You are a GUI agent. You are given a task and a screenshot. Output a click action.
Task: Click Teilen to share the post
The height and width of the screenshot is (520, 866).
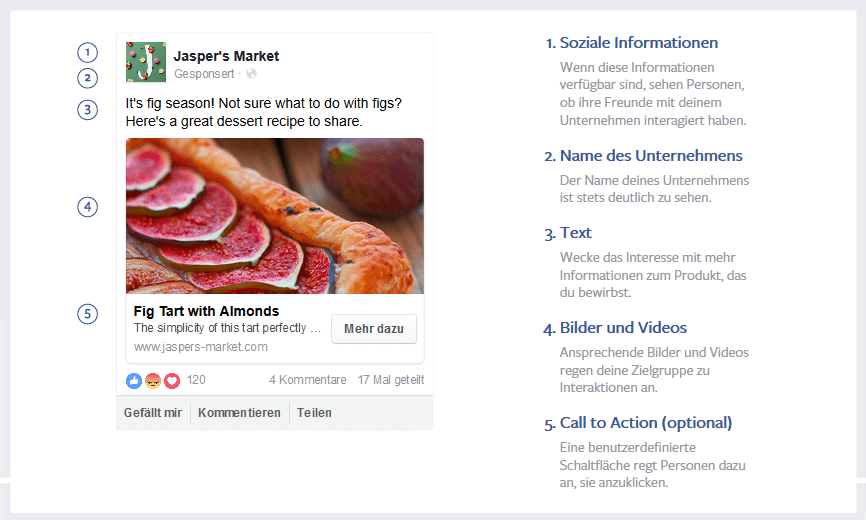314,413
